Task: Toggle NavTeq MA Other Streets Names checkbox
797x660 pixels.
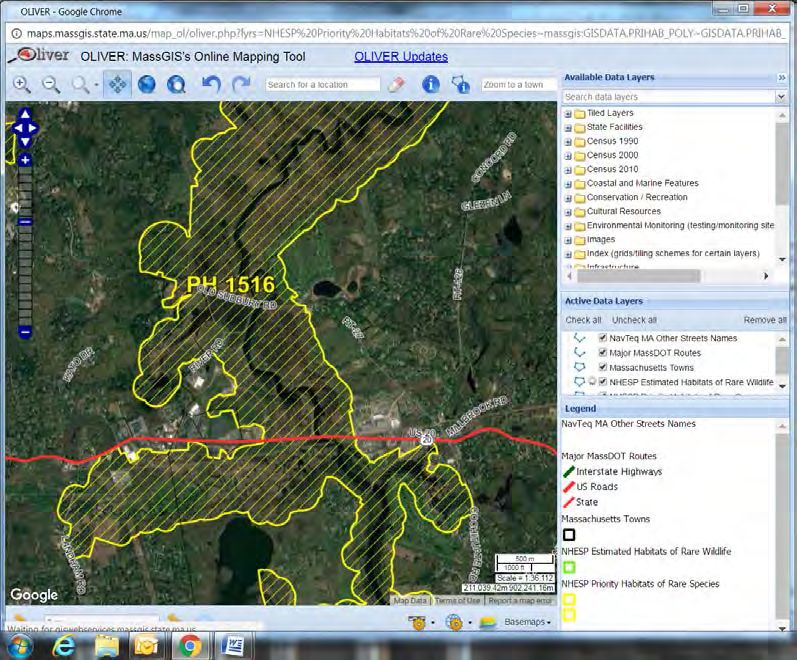Action: pyautogui.click(x=603, y=338)
